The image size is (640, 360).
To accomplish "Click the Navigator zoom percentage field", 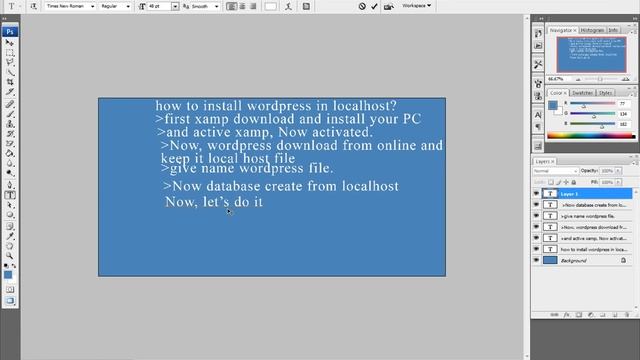I will (x=556, y=79).
